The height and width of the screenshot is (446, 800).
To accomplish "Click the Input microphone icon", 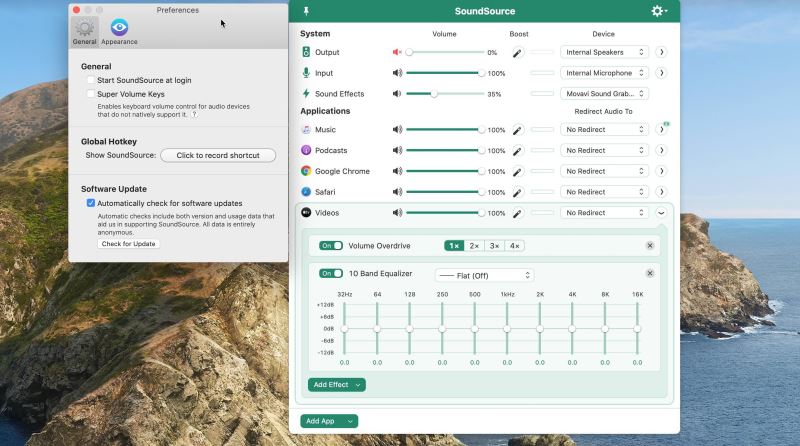I will 306,73.
